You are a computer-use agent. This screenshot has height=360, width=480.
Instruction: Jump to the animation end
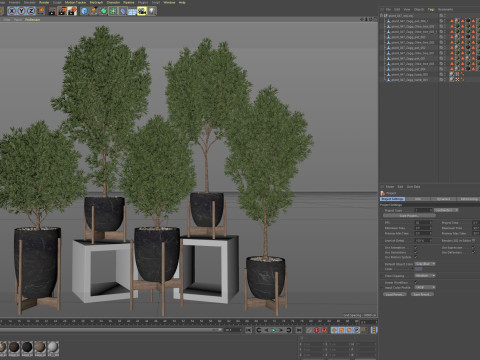[x=299, y=330]
